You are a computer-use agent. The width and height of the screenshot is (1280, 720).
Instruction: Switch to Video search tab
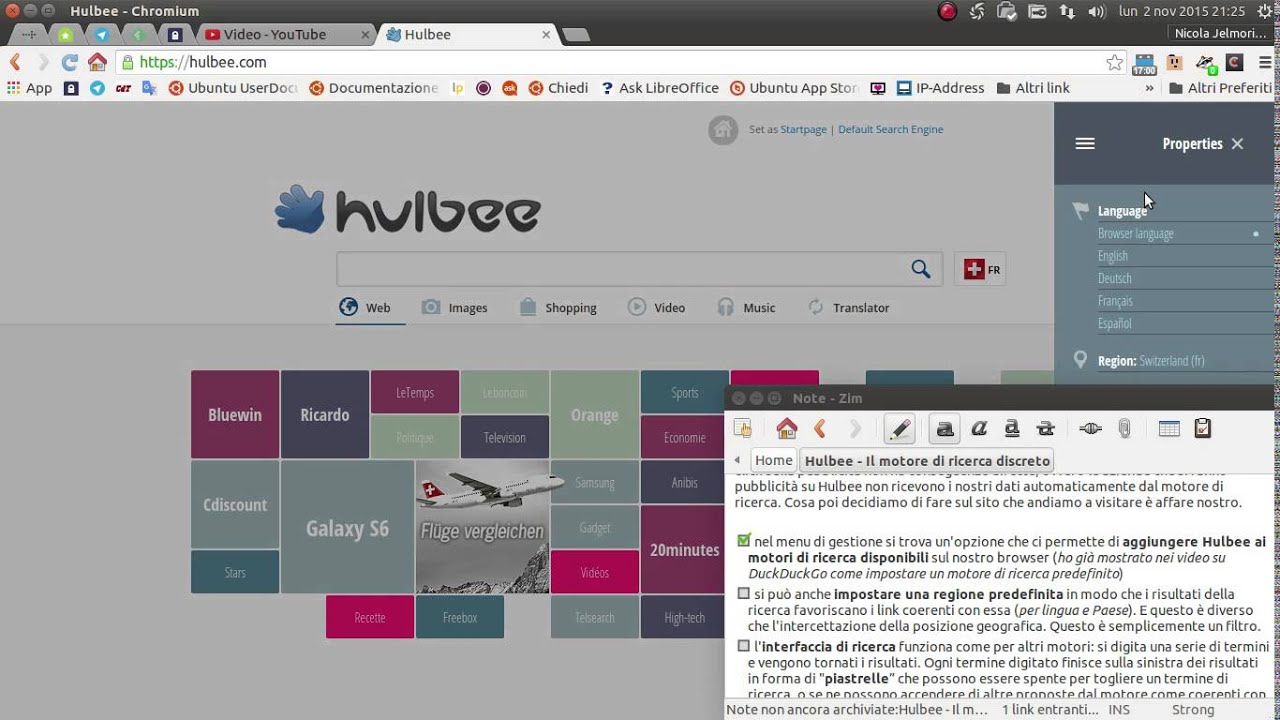656,307
